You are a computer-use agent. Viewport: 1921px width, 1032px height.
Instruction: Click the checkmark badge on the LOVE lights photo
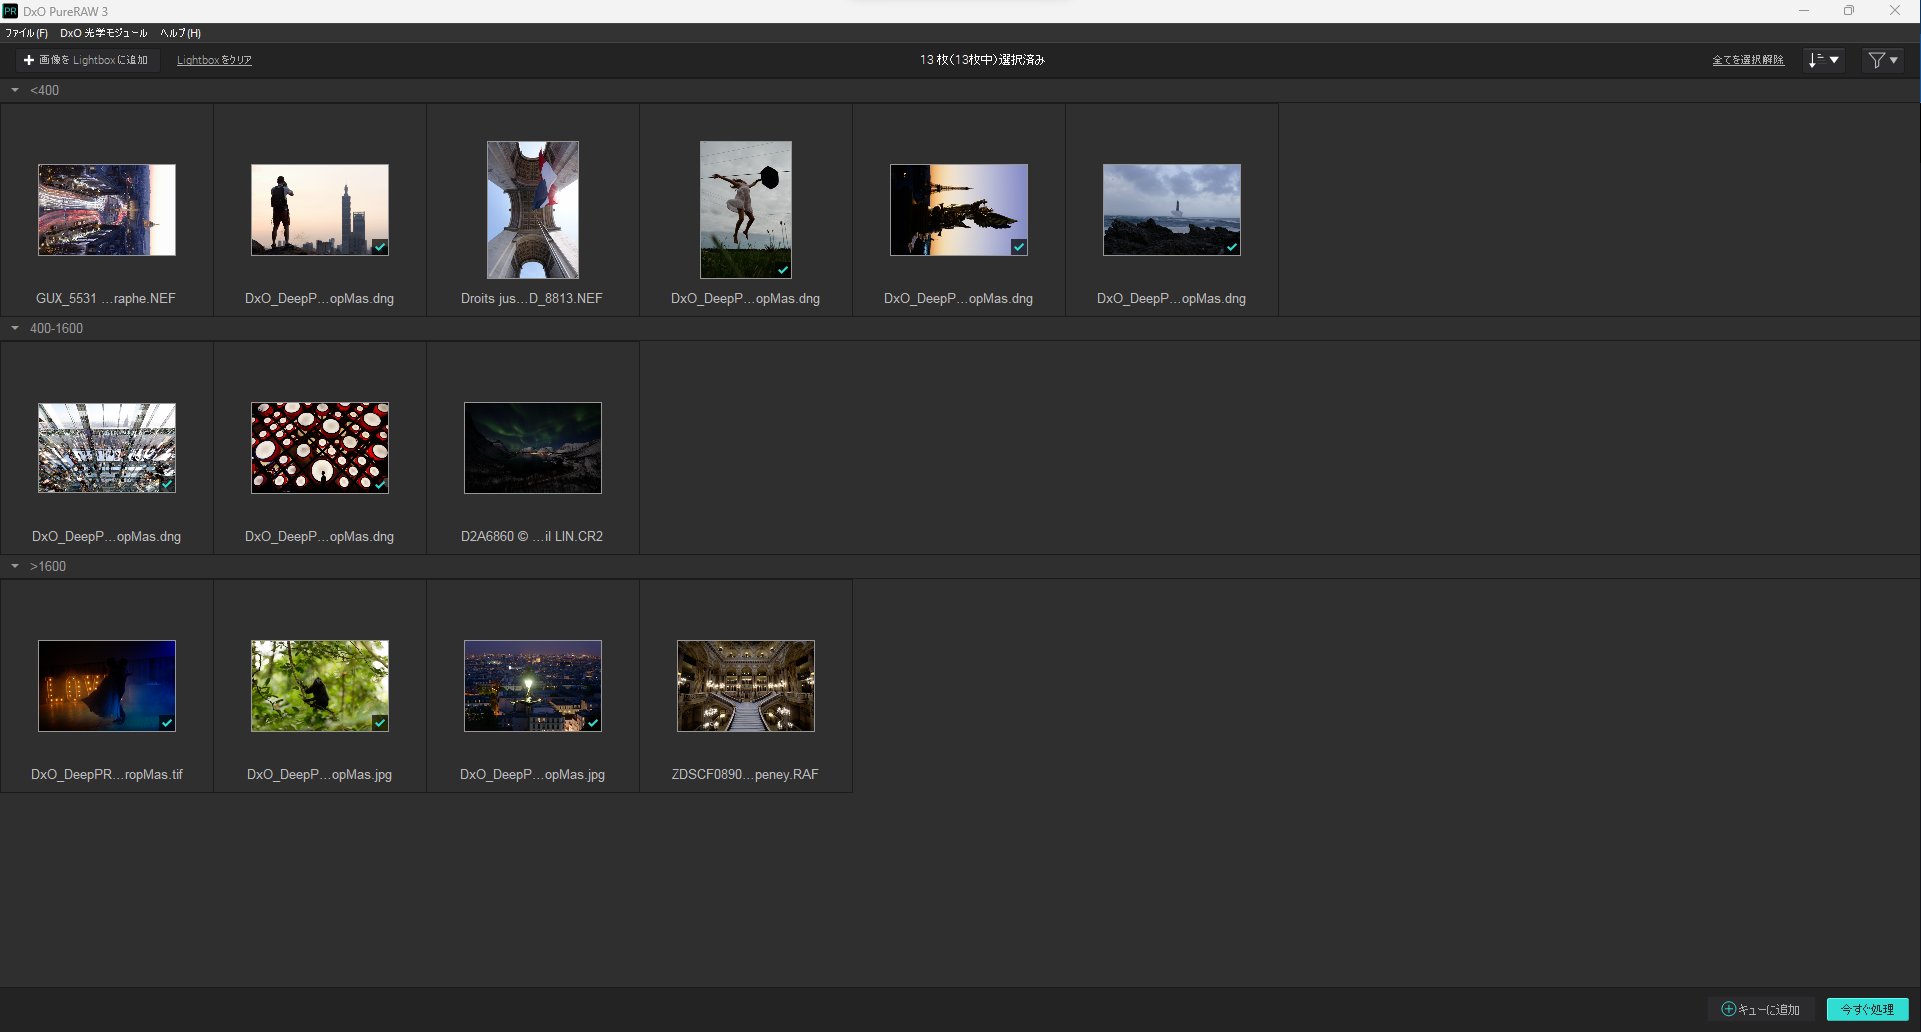pos(167,723)
